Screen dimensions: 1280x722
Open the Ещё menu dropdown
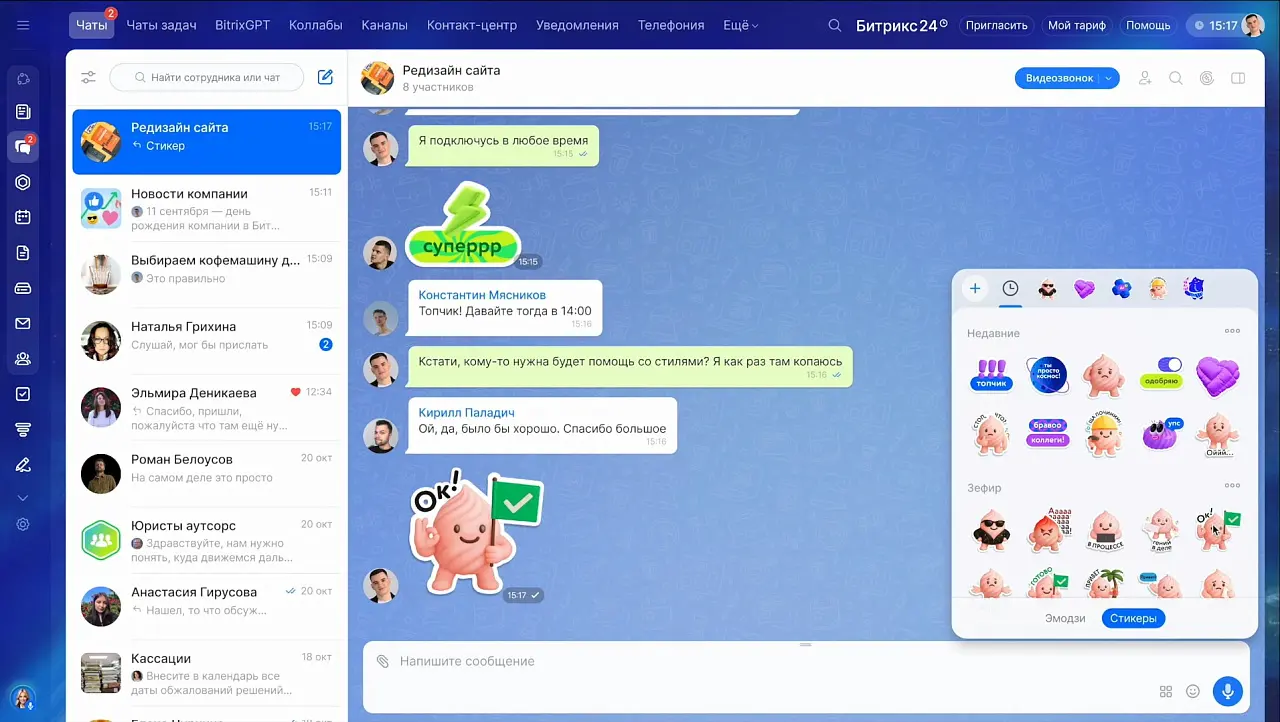point(740,25)
